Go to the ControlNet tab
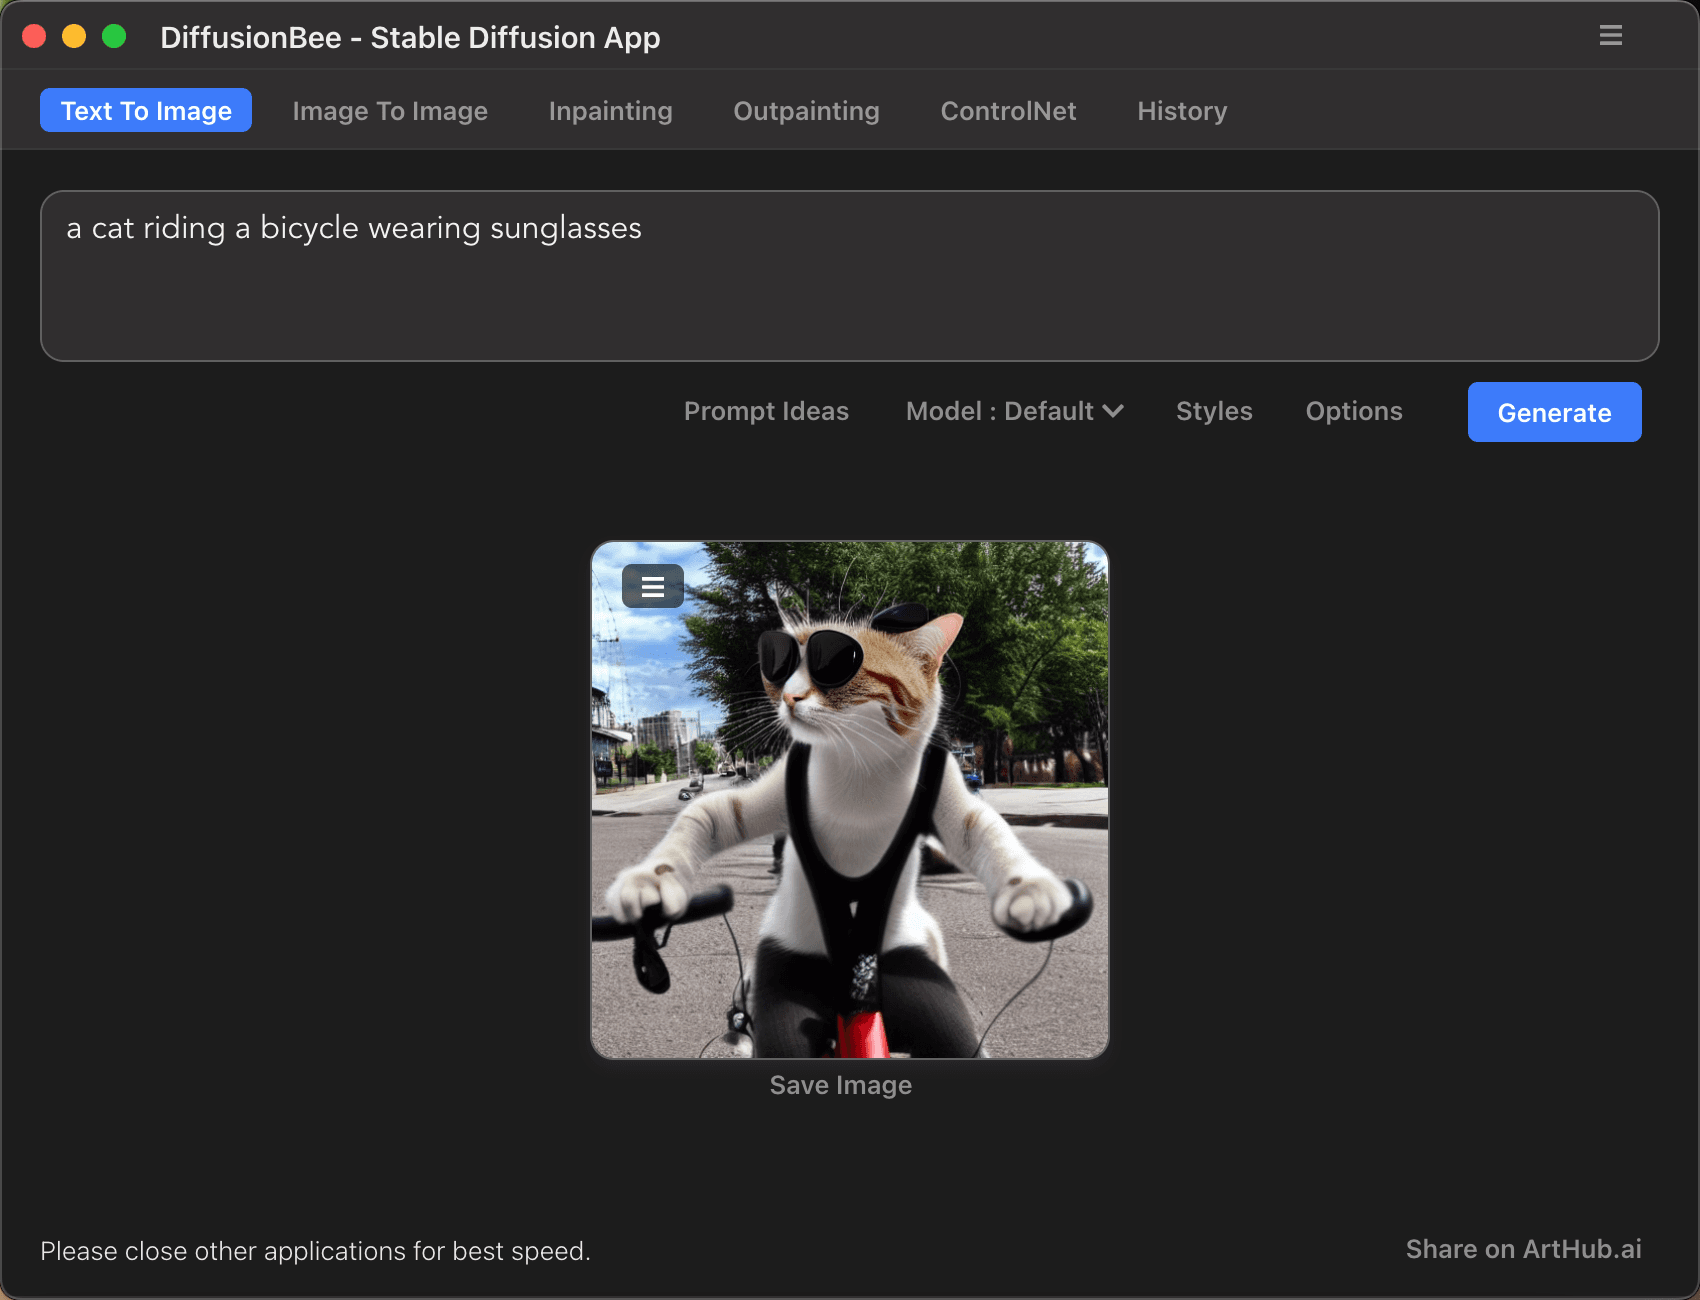1700x1300 pixels. point(1008,111)
